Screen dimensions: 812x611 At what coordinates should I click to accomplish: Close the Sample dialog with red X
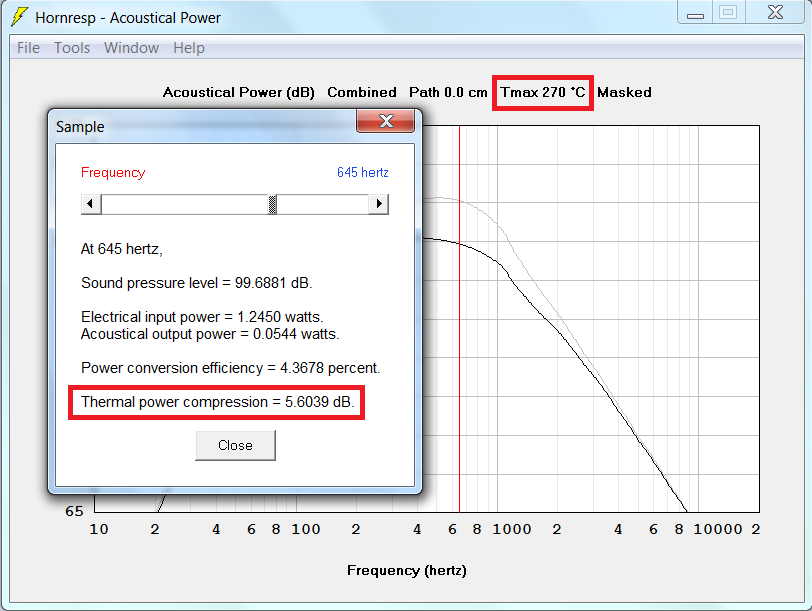tap(385, 121)
